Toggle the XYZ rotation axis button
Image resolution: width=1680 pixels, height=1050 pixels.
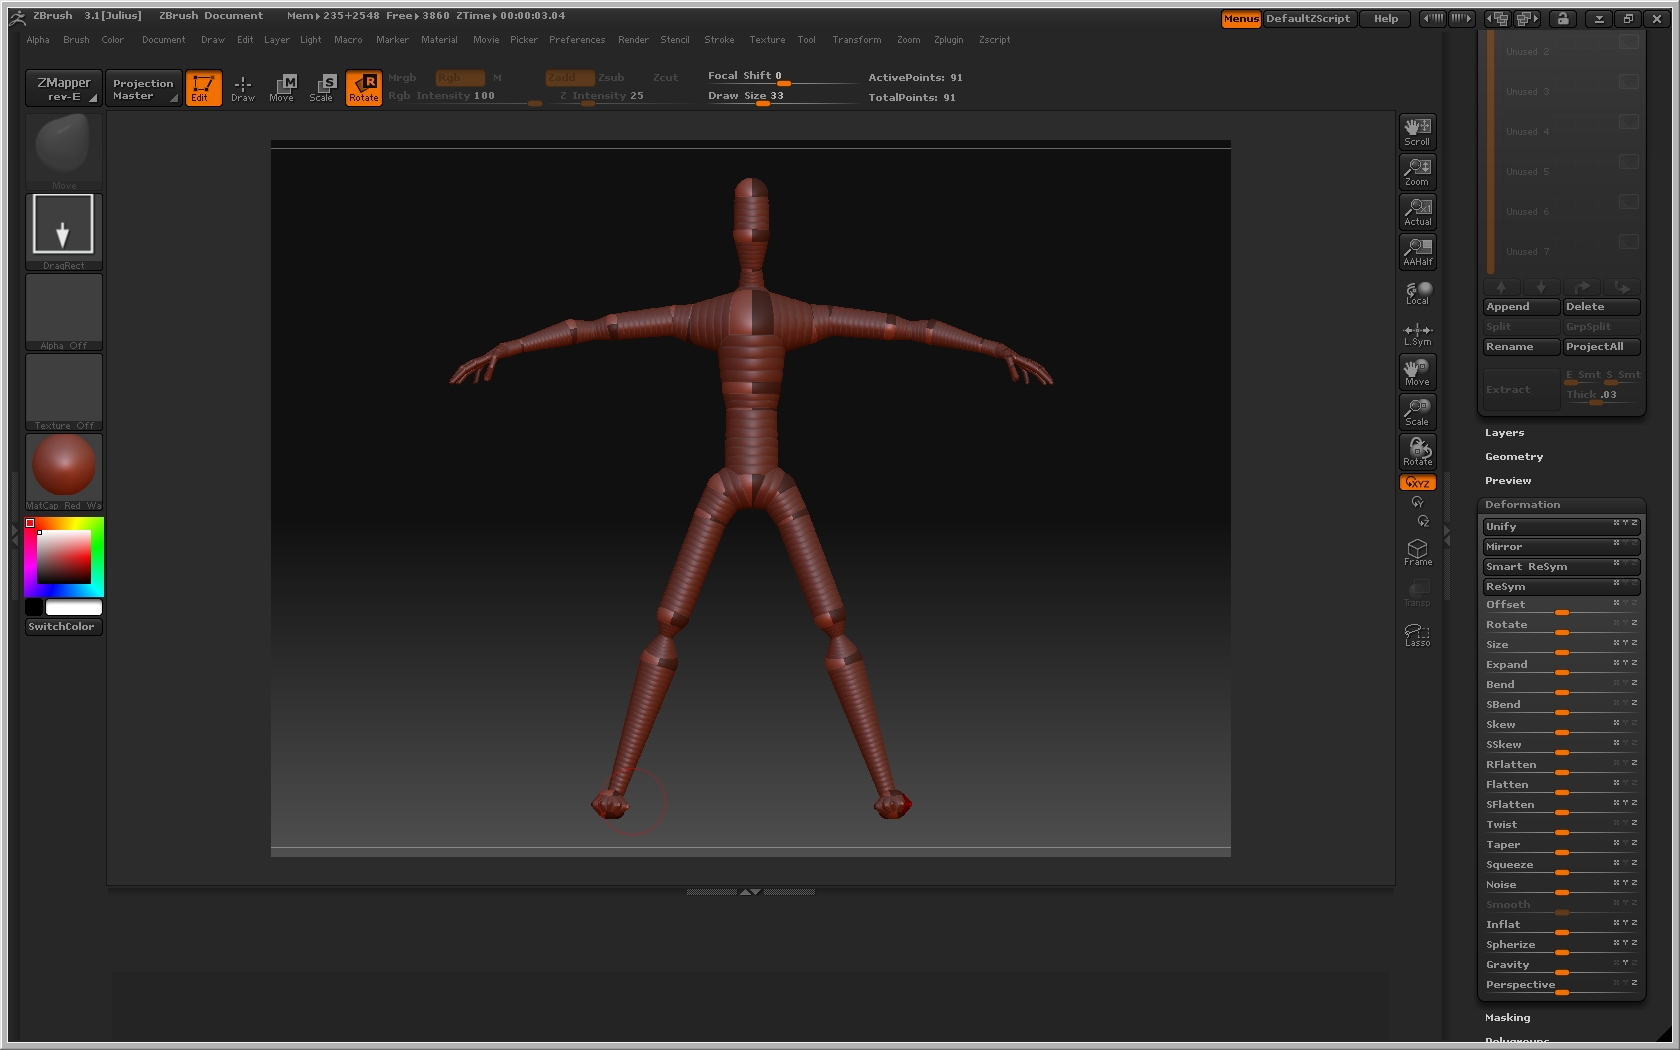tap(1417, 483)
